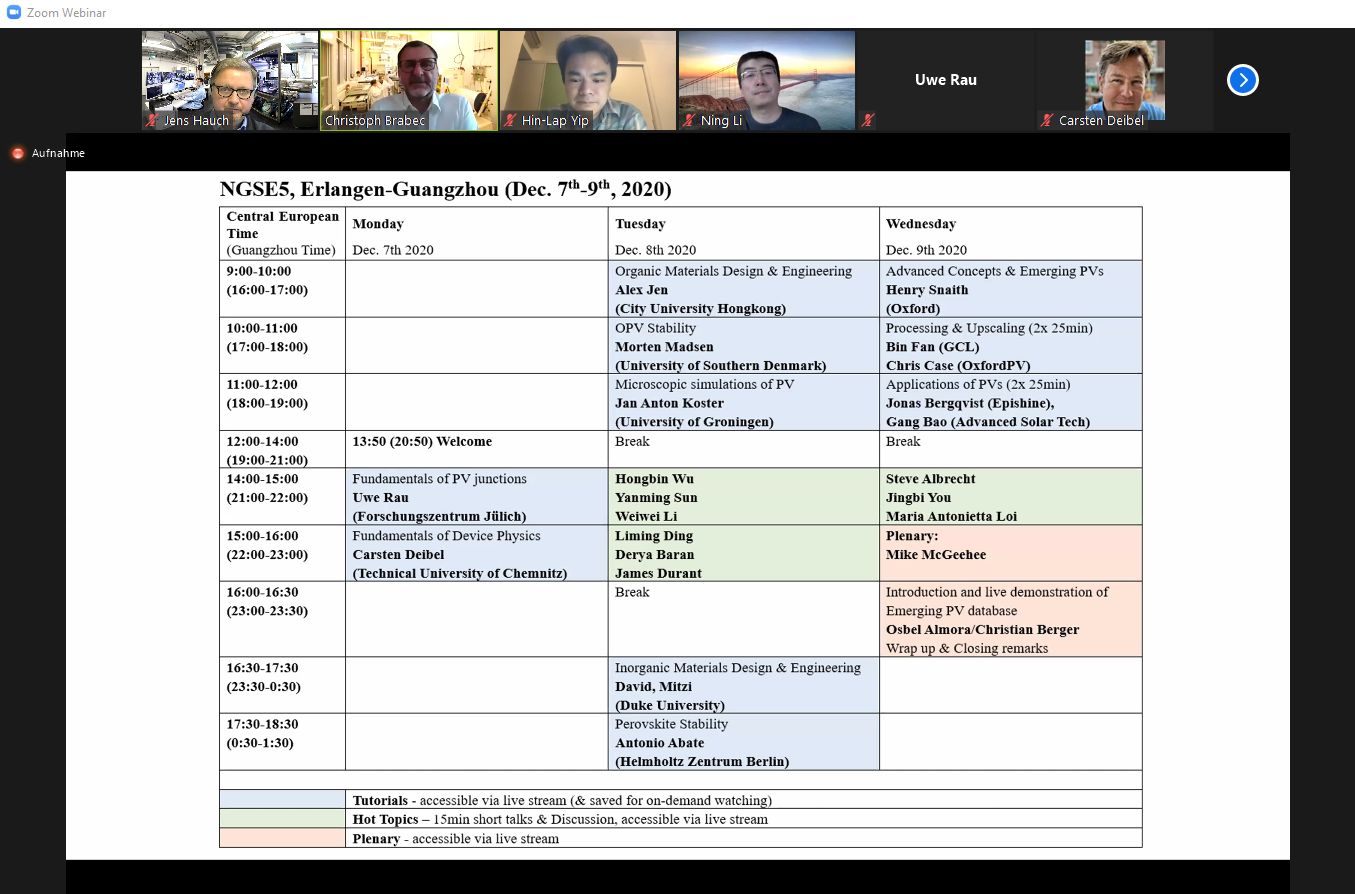This screenshot has height=894, width=1355.
Task: Click muted microphone icon beside Carsten Deibel
Action: point(1047,121)
